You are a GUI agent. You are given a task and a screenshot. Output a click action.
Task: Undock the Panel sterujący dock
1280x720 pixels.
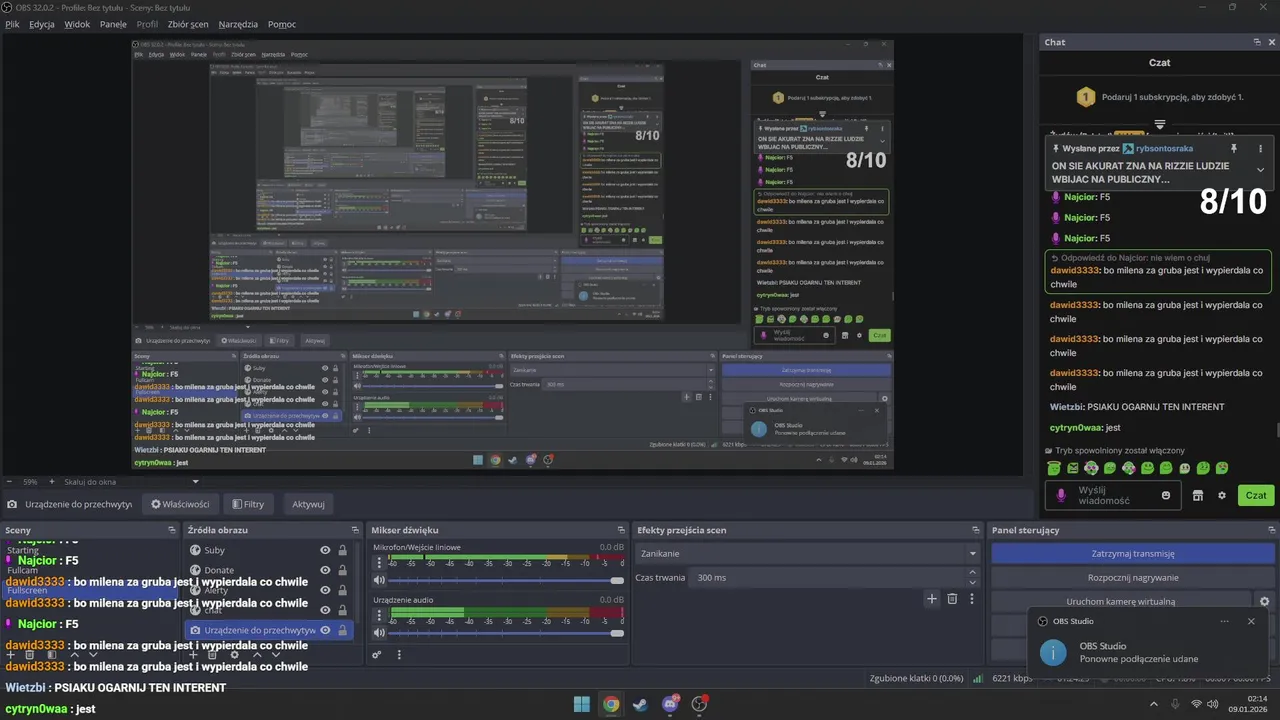(1270, 530)
